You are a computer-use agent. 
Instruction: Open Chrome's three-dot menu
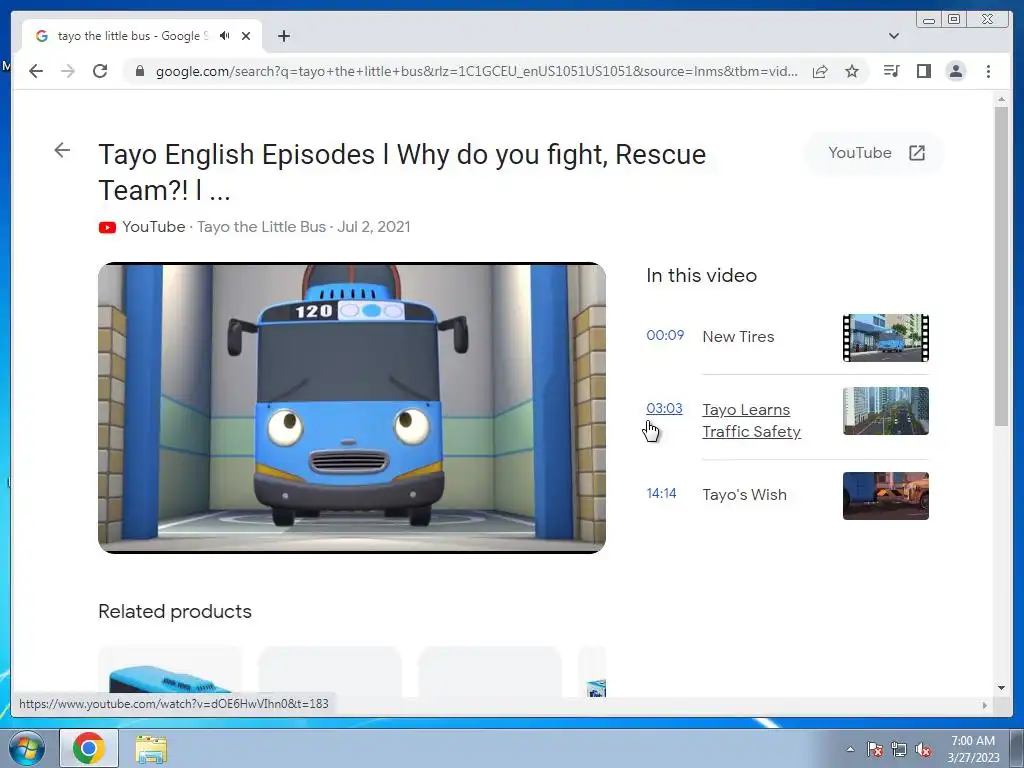(988, 71)
